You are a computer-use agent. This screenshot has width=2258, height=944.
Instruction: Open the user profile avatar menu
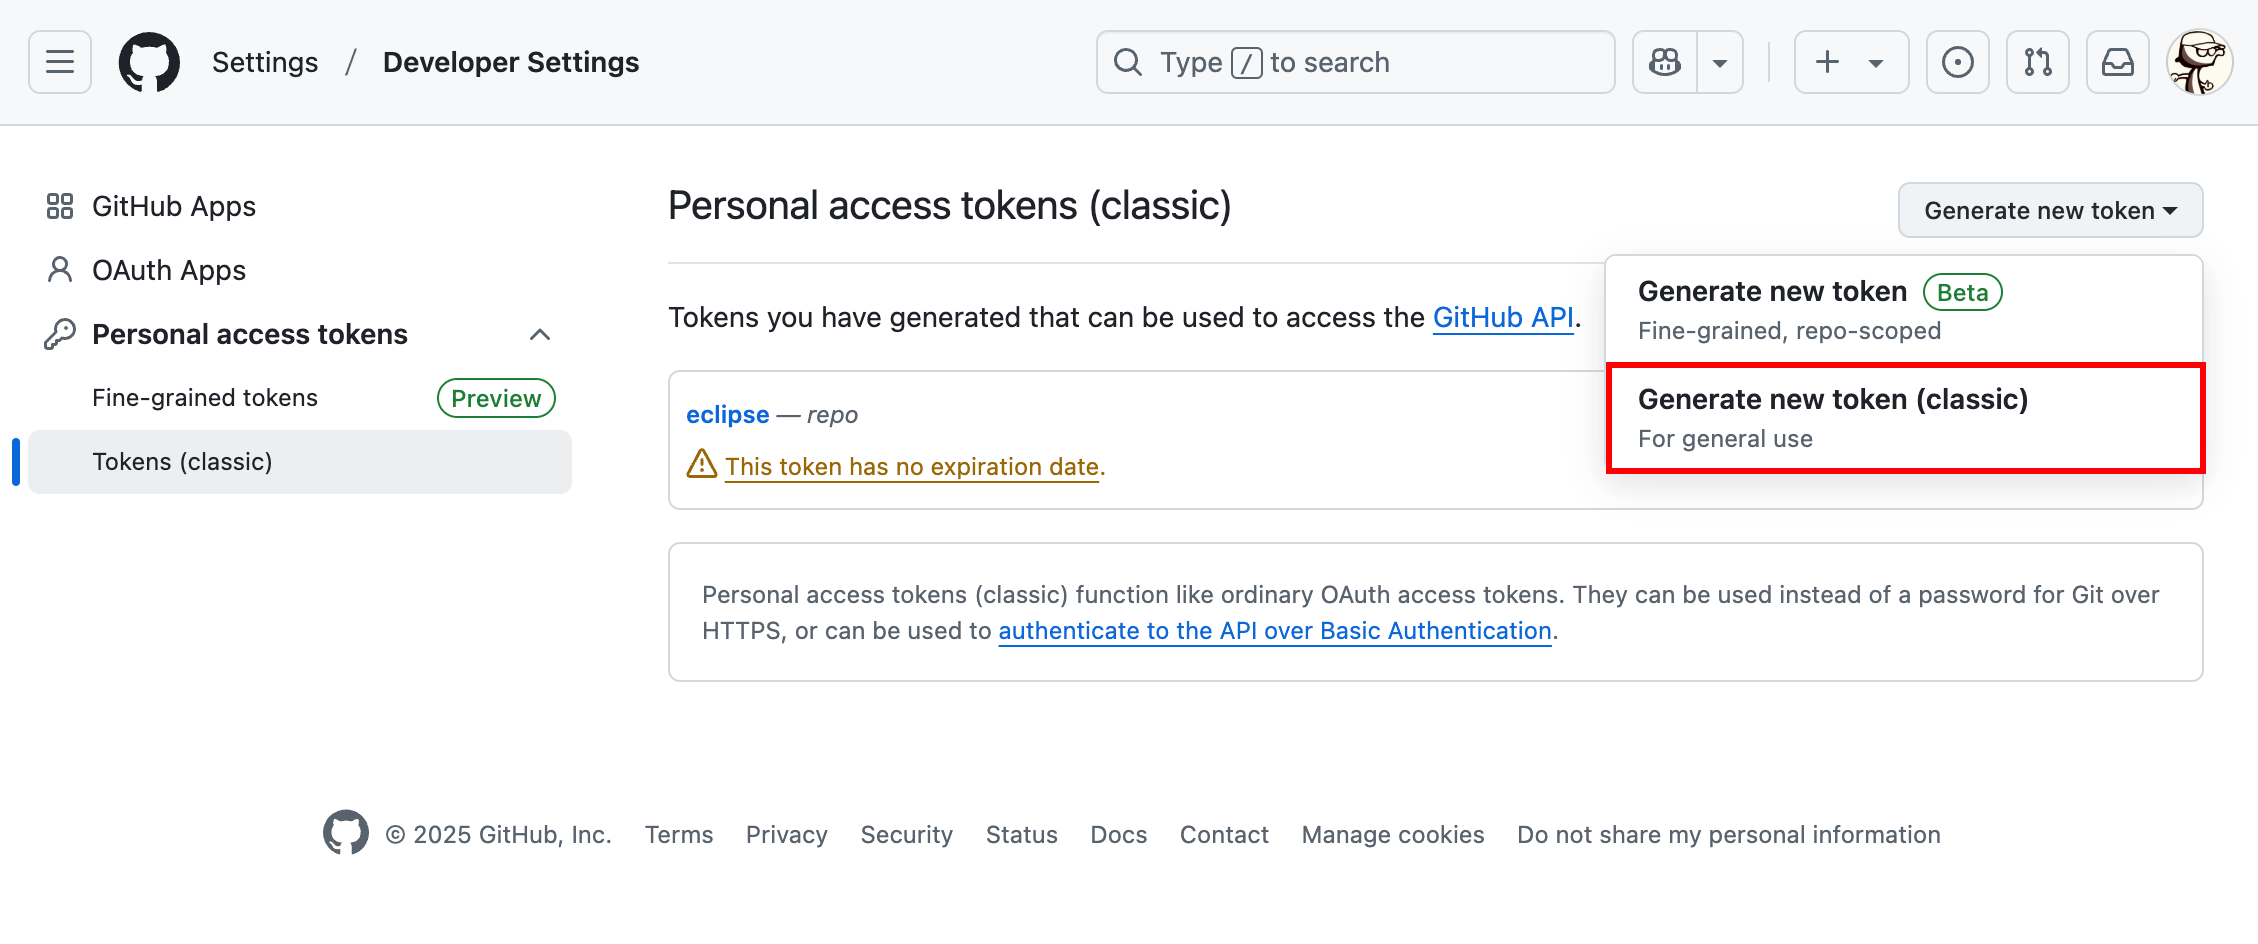(x=2199, y=62)
